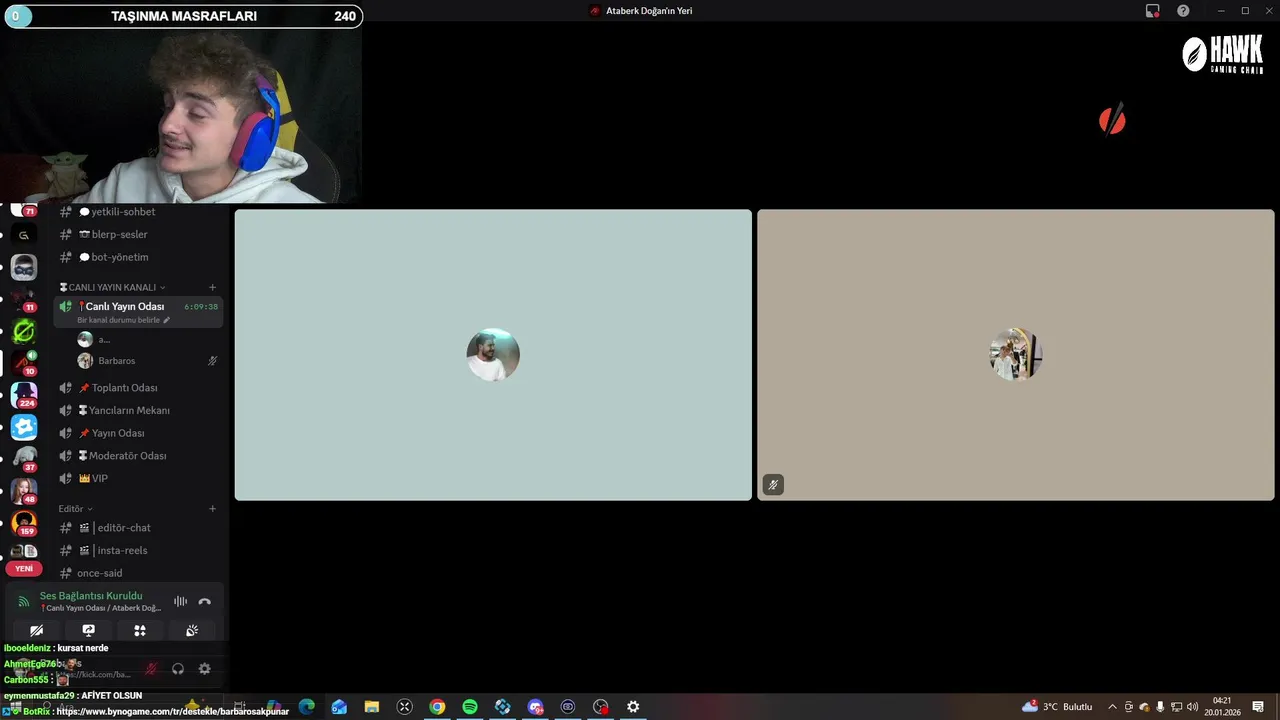Screen dimensions: 1280x720
Task: Open soundboard icon in voice panel
Action: (192, 630)
